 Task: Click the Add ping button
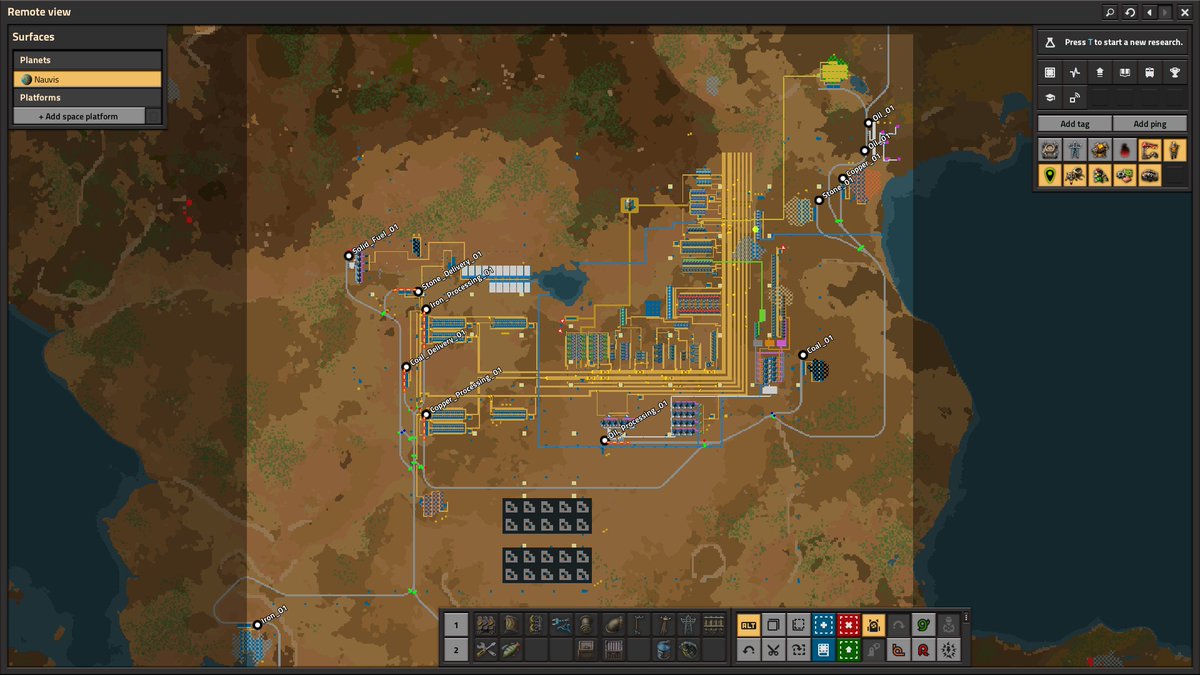coord(1151,124)
